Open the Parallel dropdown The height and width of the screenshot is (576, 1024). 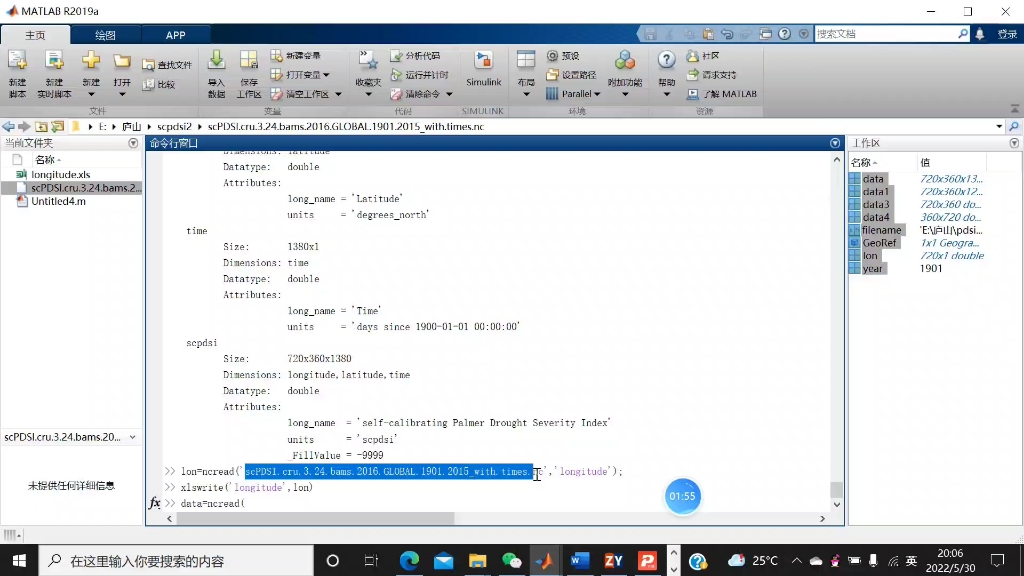[573, 94]
